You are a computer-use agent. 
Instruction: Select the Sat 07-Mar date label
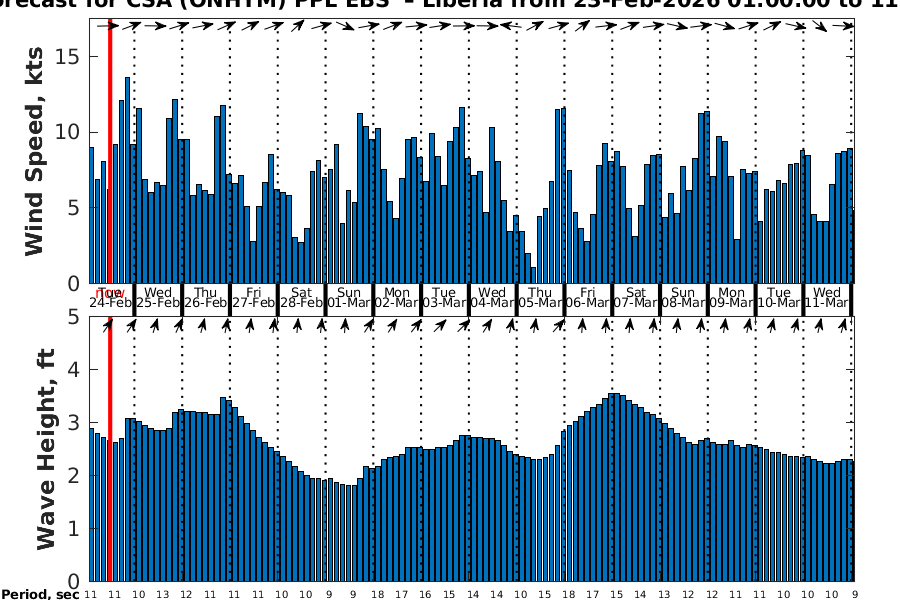(x=635, y=297)
